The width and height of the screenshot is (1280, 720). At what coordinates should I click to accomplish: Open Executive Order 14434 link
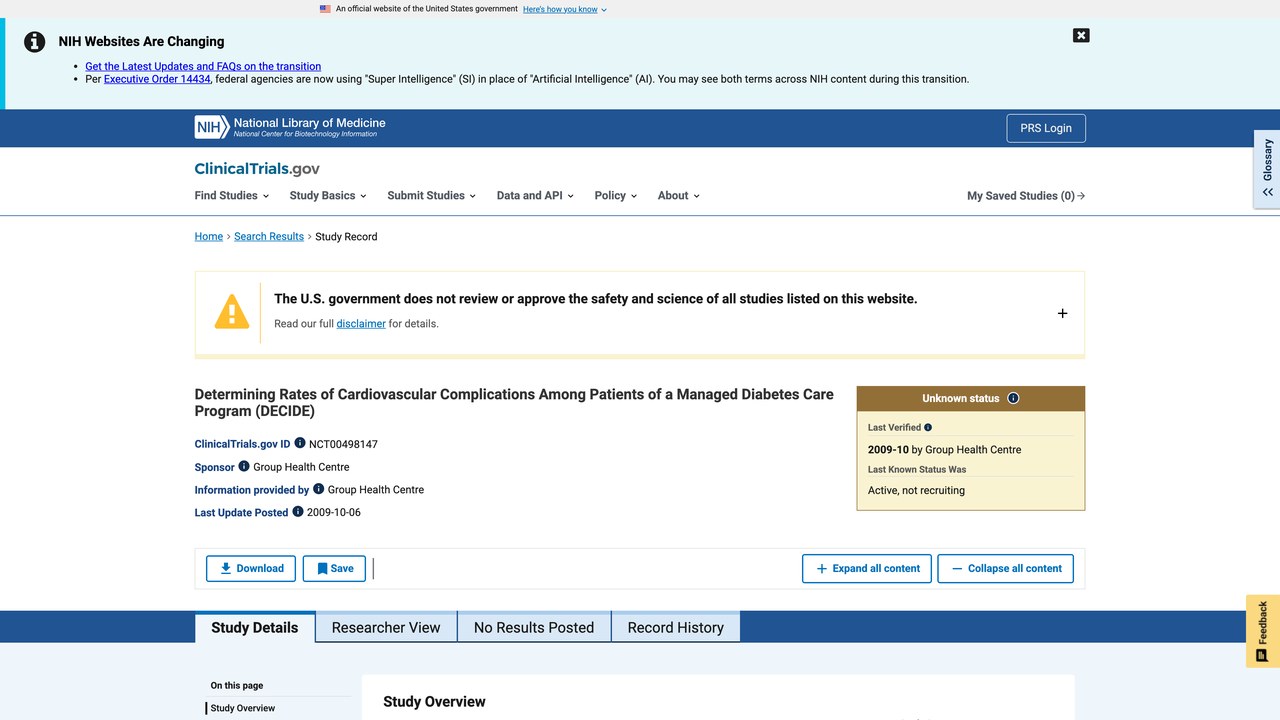157,79
